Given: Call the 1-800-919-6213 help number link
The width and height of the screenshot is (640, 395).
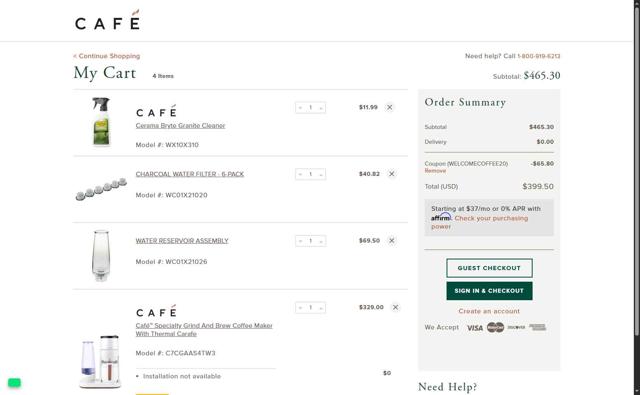Looking at the screenshot, I should (539, 56).
